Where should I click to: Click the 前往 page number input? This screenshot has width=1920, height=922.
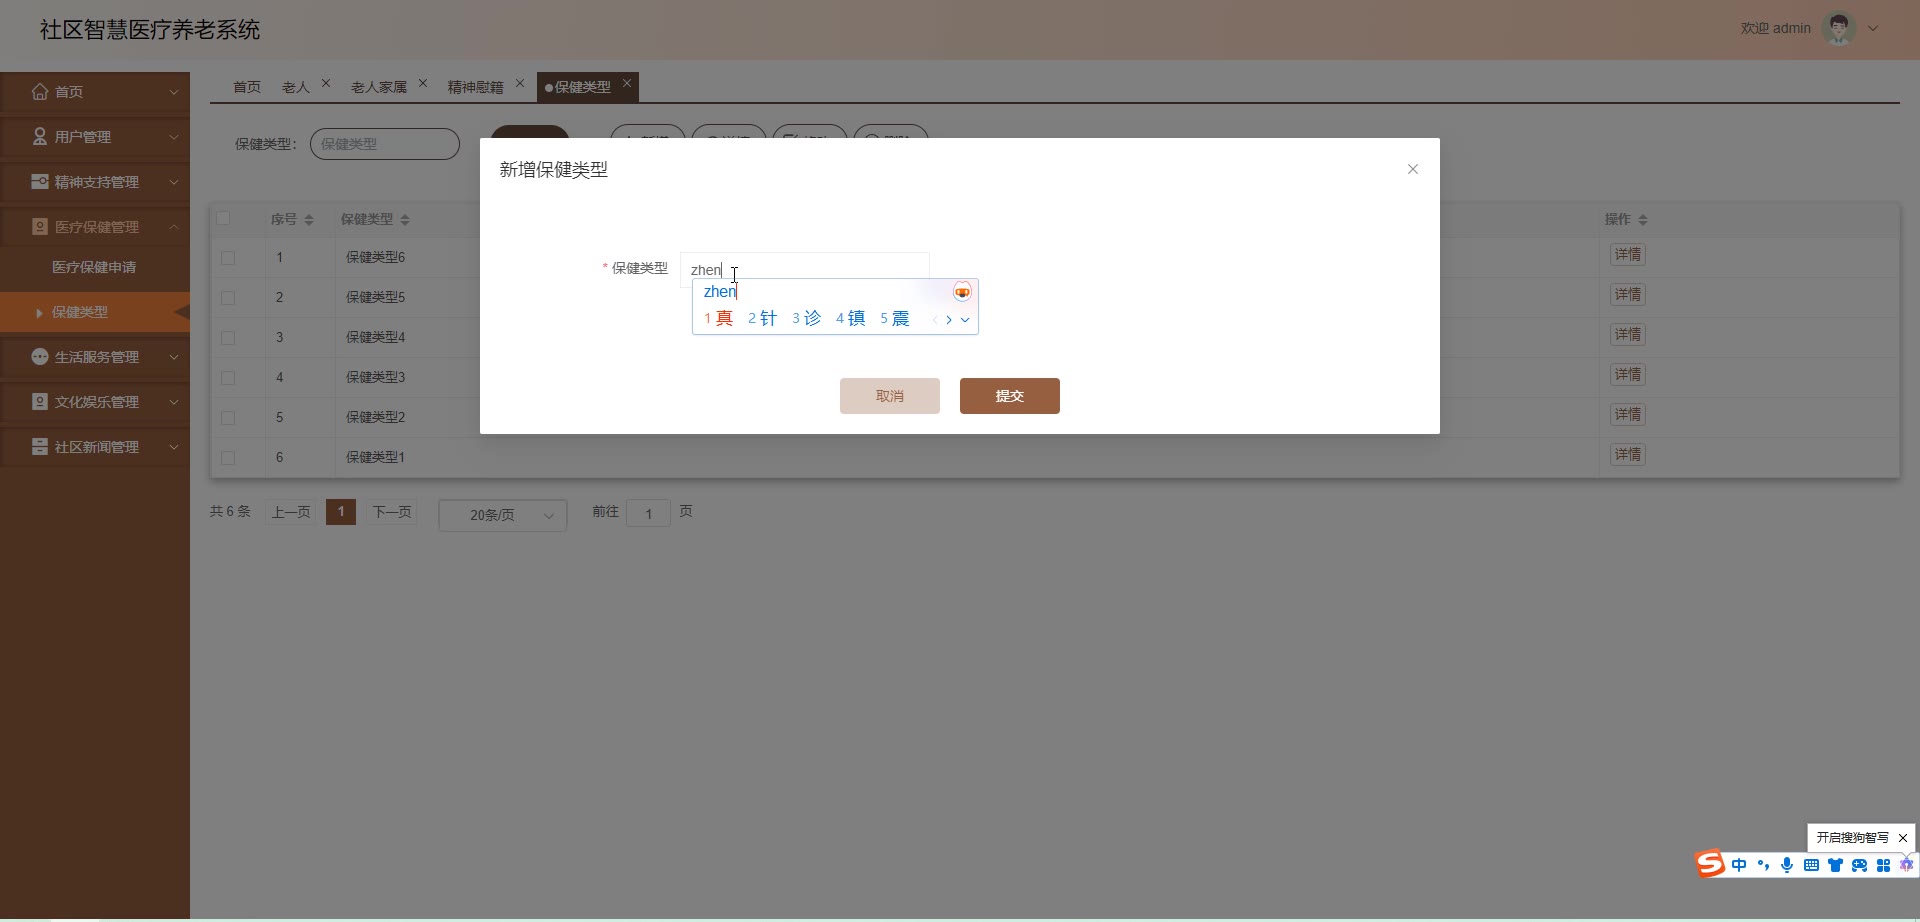point(648,513)
